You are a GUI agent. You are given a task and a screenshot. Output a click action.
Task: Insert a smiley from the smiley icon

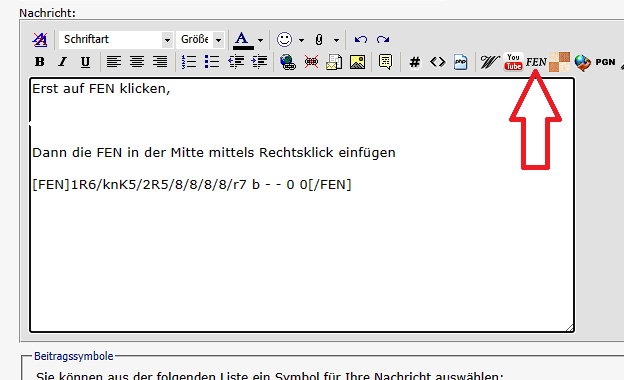coord(285,39)
